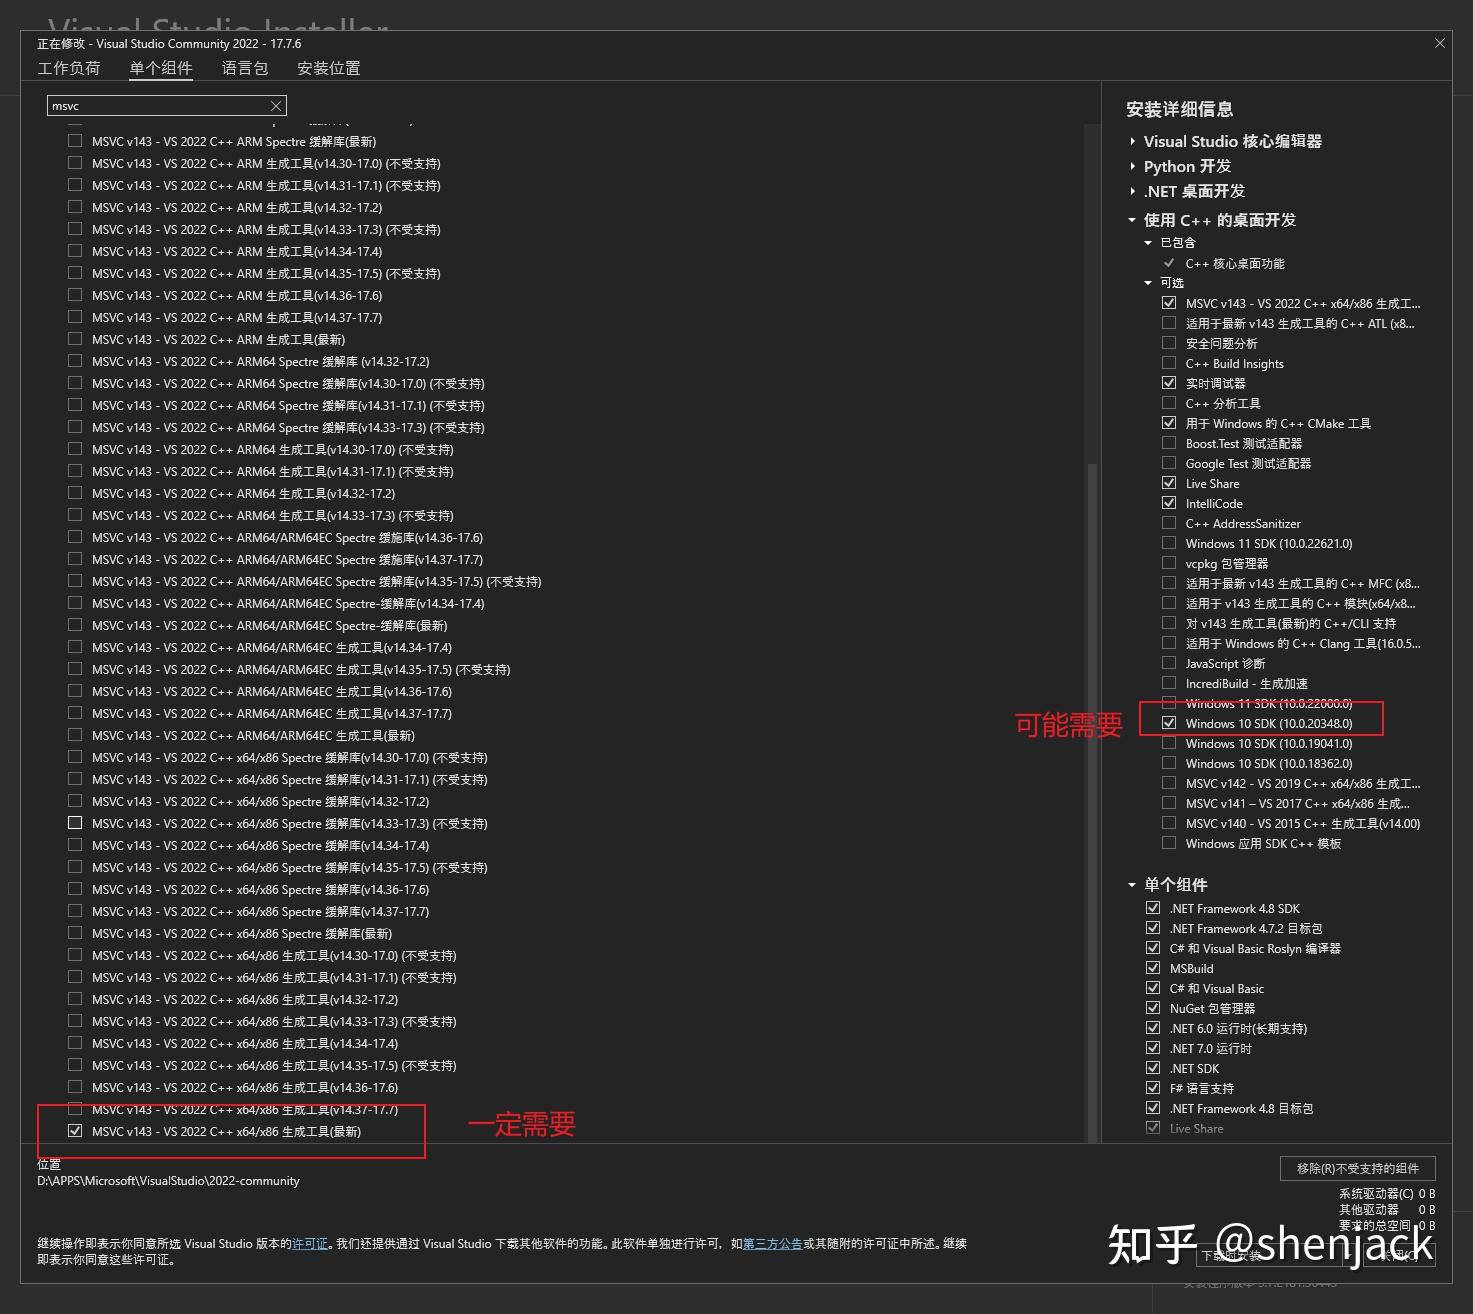Enable the C++ Build Insights component
This screenshot has height=1314, width=1473.
click(1169, 363)
